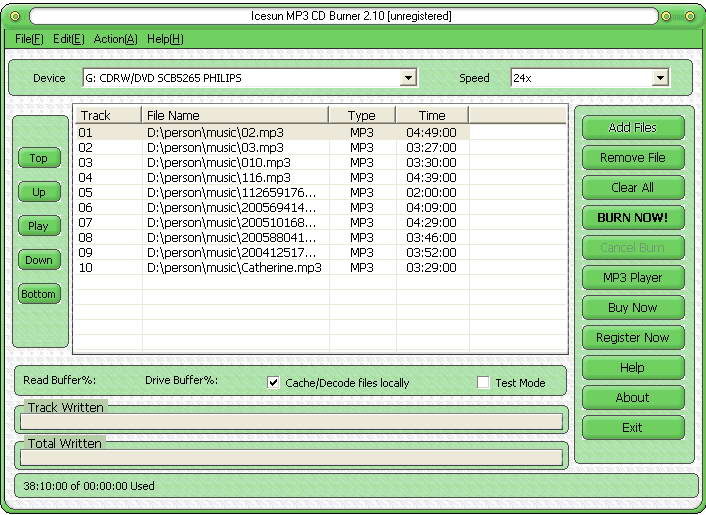
Task: Click the Clear All button
Action: point(633,188)
